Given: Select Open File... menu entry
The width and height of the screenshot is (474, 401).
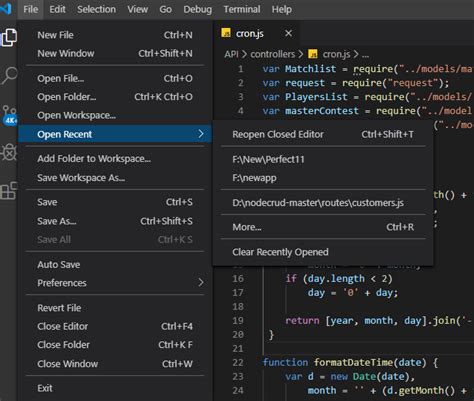Looking at the screenshot, I should [x=115, y=78].
